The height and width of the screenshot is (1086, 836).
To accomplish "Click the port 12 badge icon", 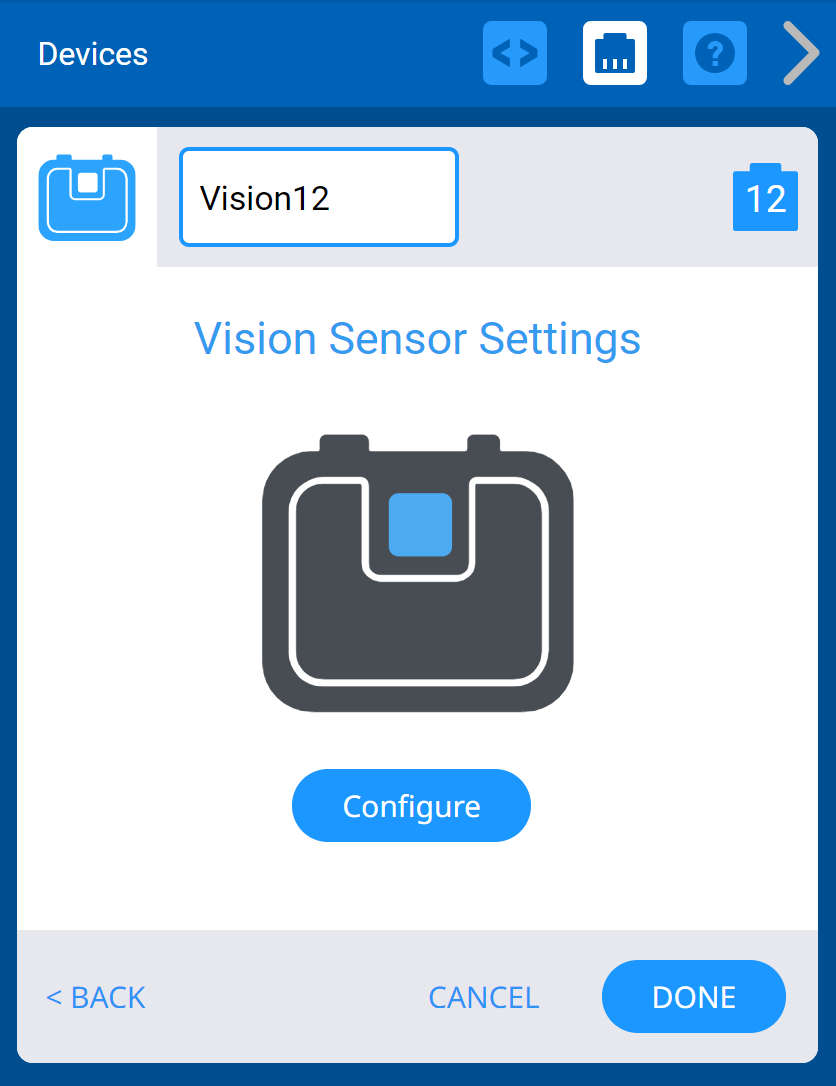I will point(765,198).
